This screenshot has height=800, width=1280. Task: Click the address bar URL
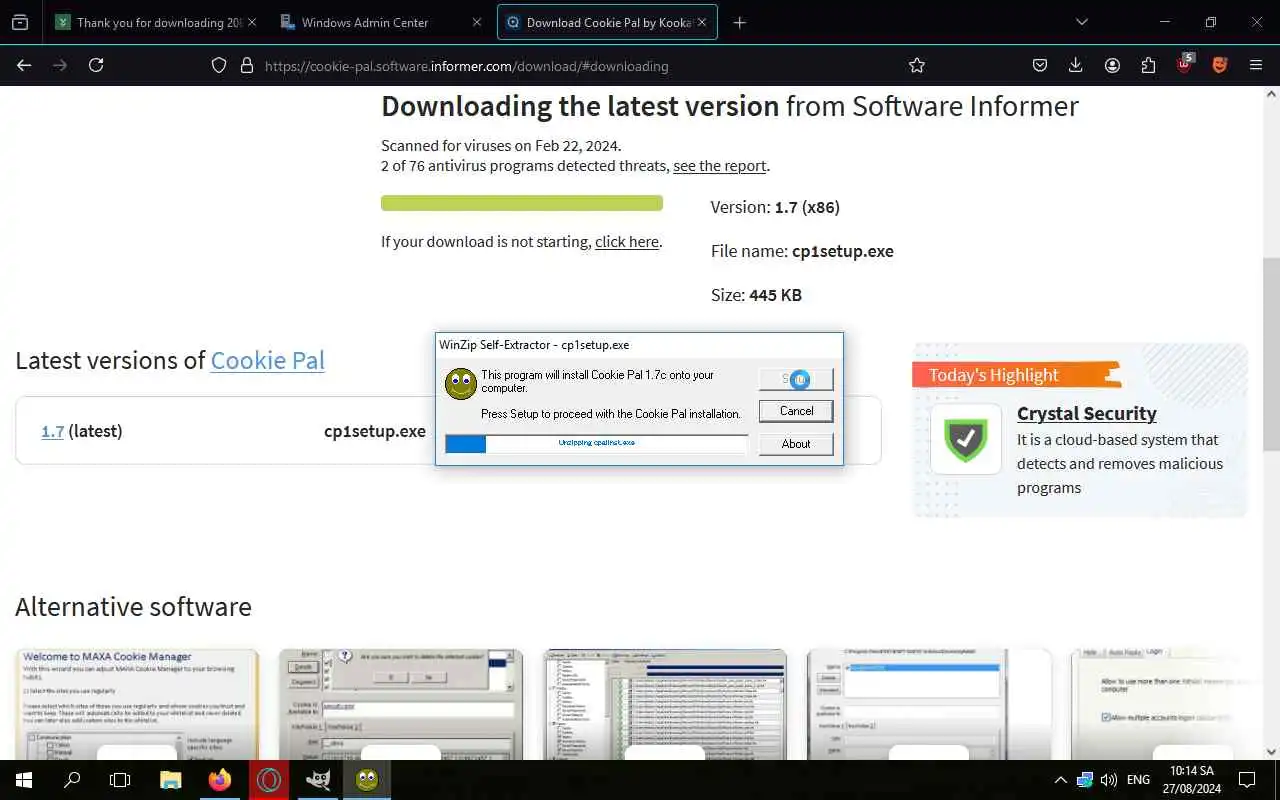(x=466, y=66)
